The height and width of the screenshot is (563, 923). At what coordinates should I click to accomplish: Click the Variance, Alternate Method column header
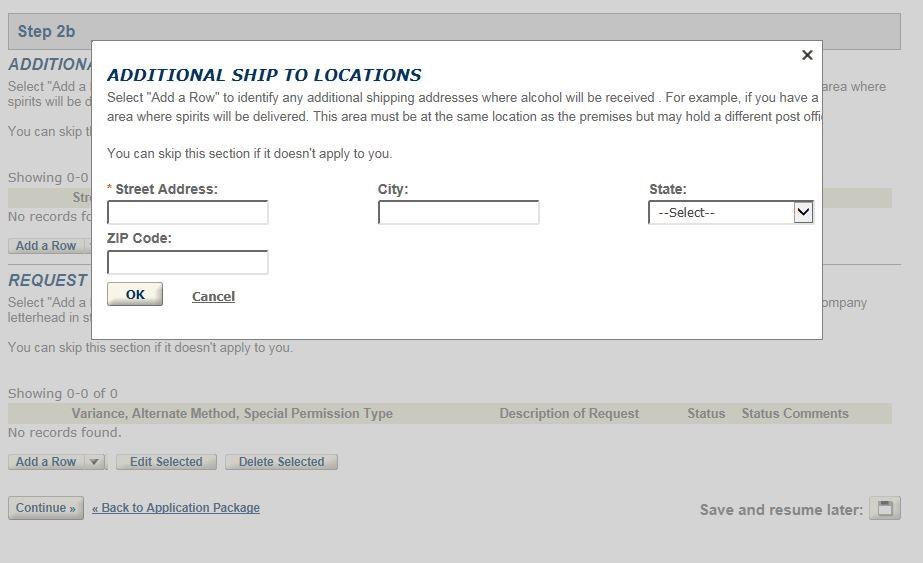tap(232, 414)
